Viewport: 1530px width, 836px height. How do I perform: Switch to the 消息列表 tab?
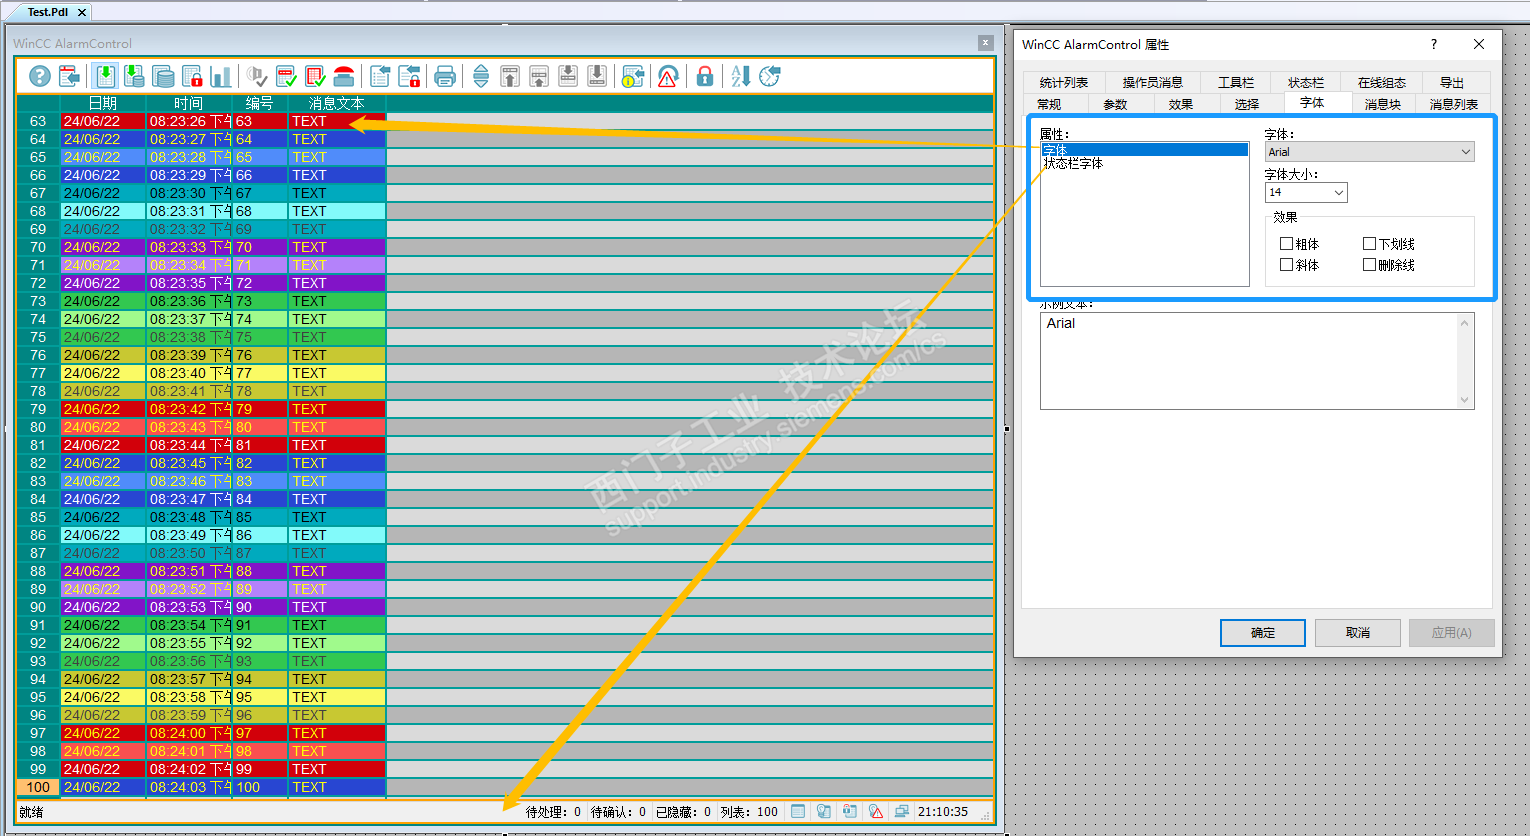pyautogui.click(x=1453, y=104)
